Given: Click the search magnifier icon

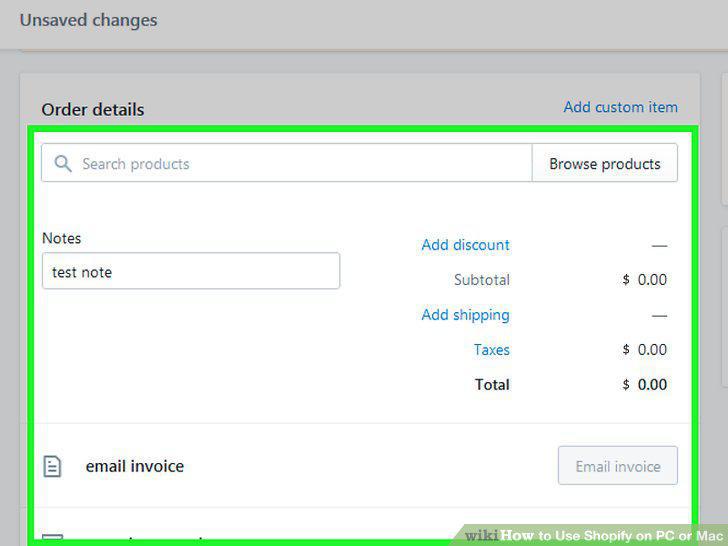Looking at the screenshot, I should pos(63,164).
